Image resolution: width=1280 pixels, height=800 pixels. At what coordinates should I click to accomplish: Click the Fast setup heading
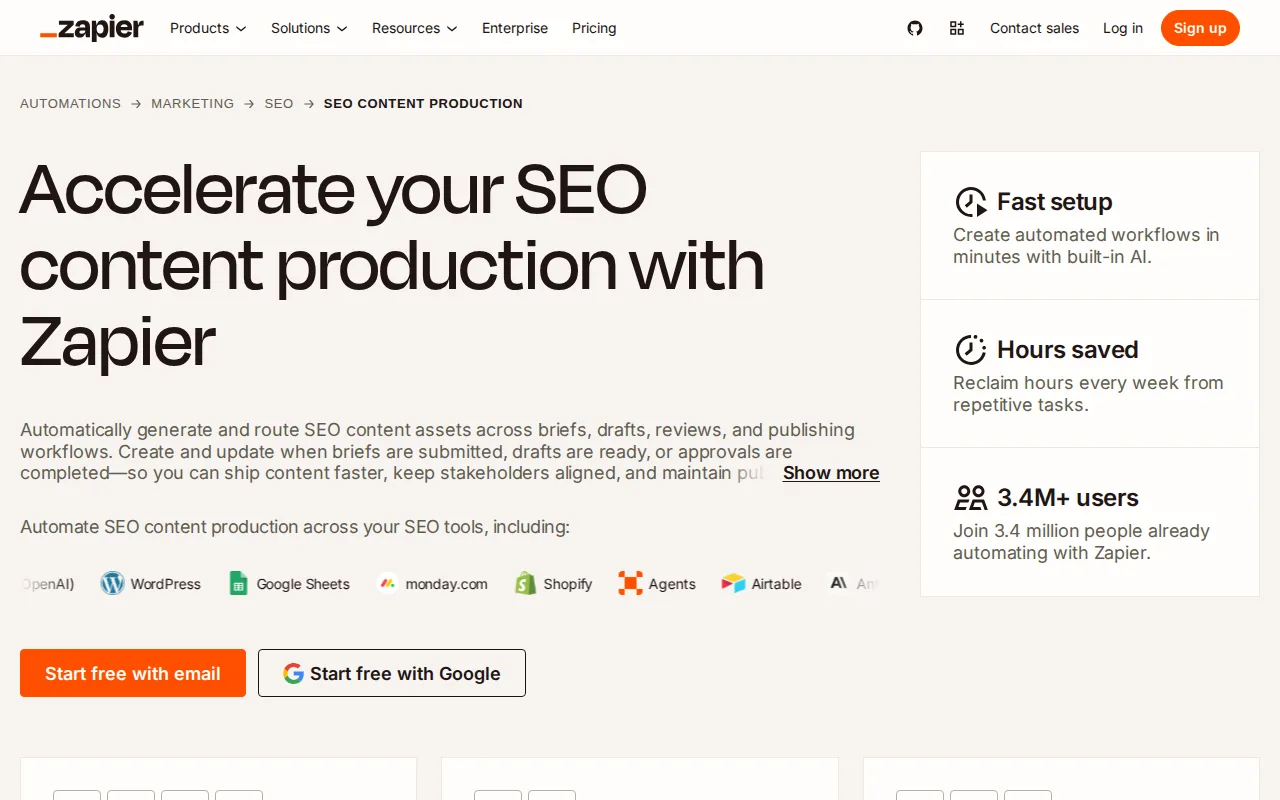tap(1055, 202)
